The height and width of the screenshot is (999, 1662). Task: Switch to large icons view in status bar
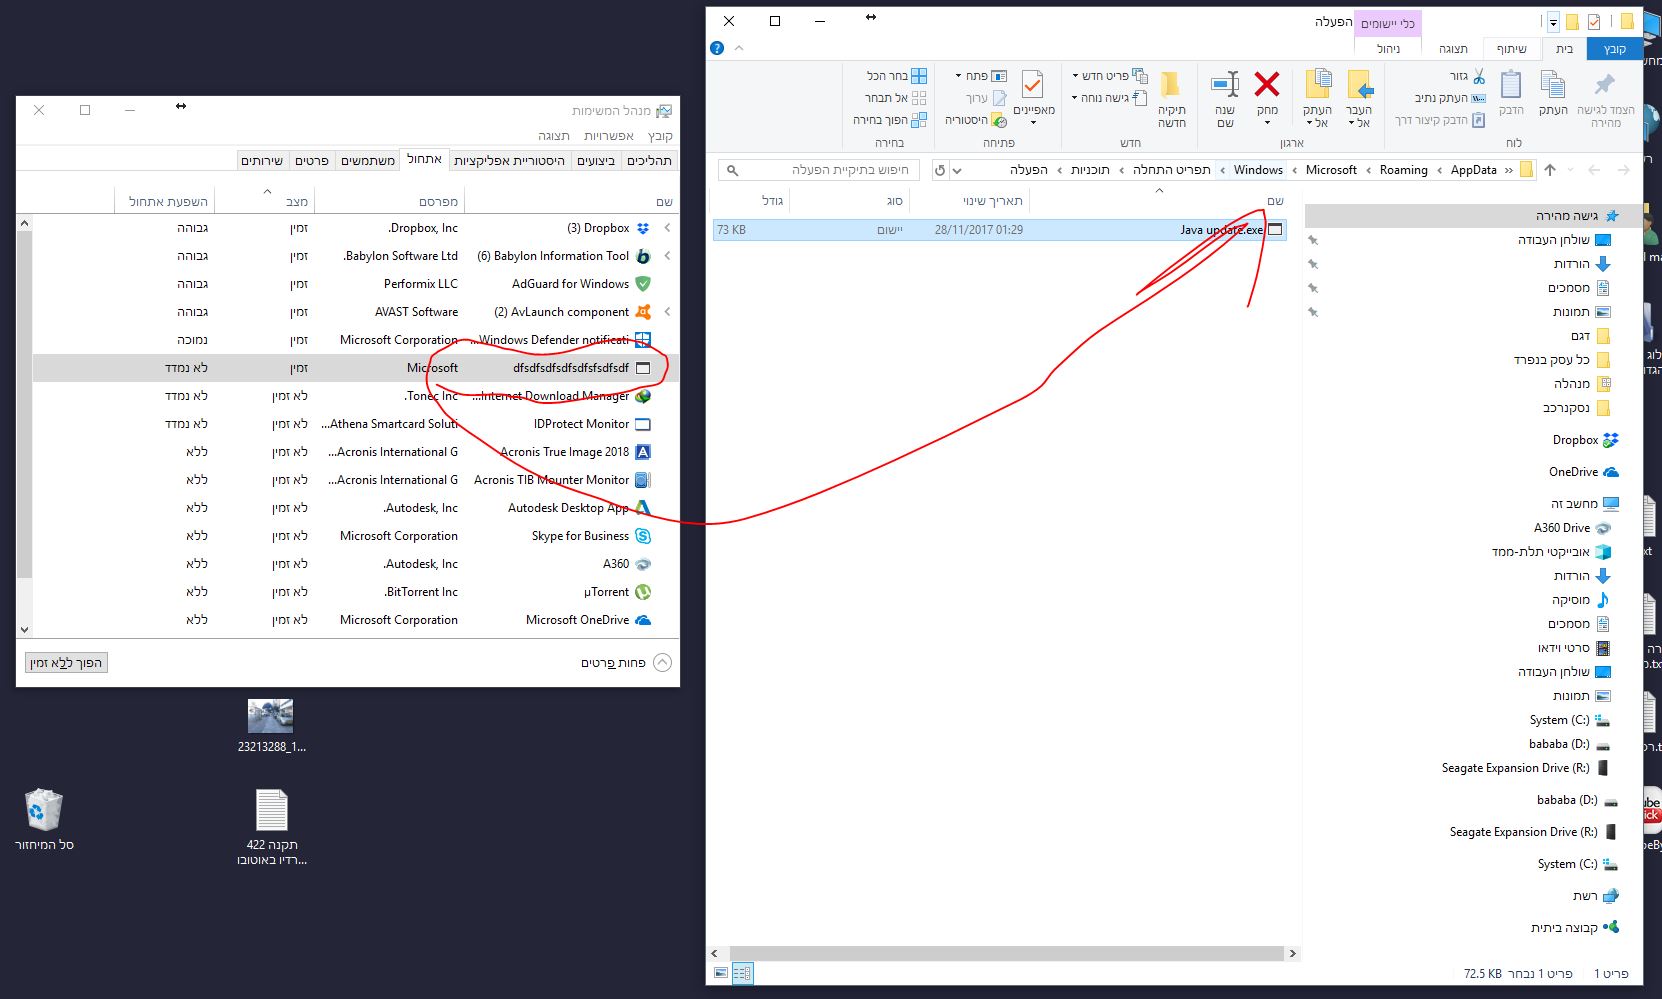[721, 973]
